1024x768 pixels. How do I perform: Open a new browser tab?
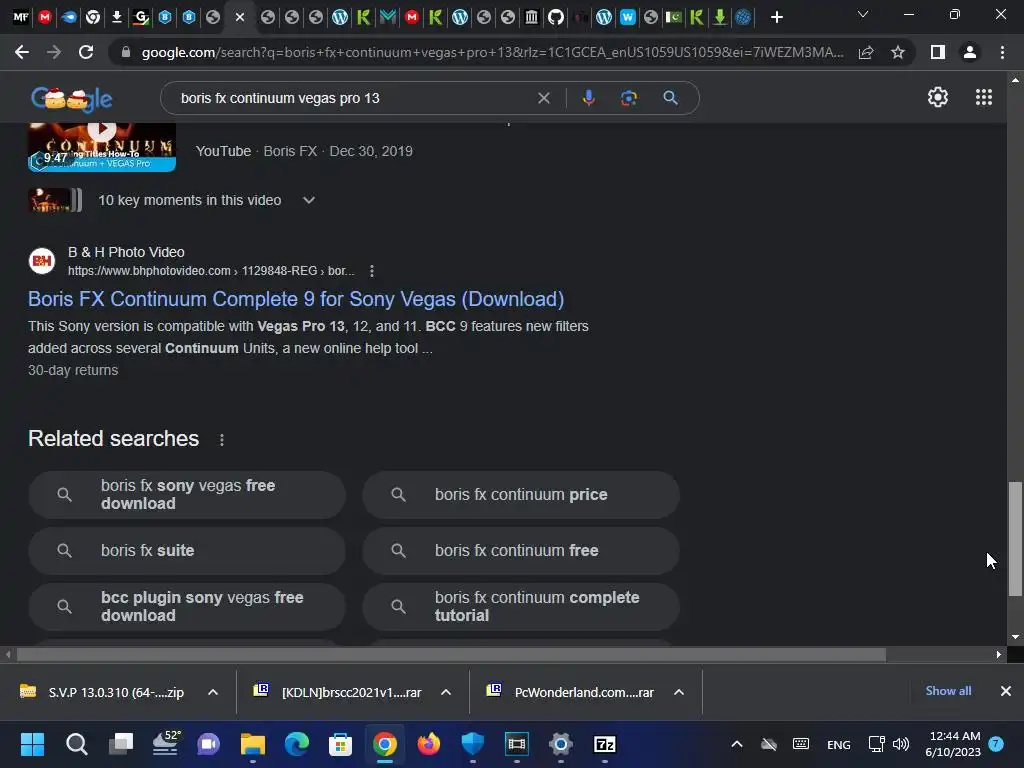click(776, 18)
